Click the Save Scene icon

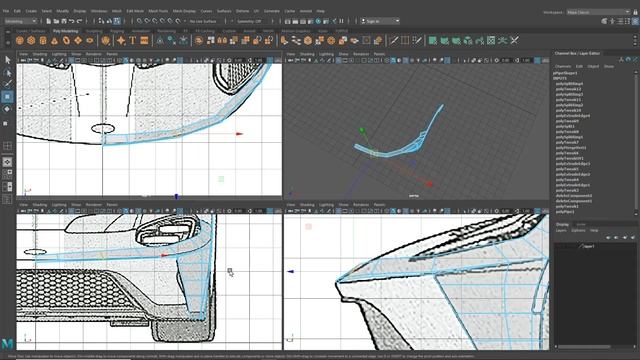coord(64,21)
